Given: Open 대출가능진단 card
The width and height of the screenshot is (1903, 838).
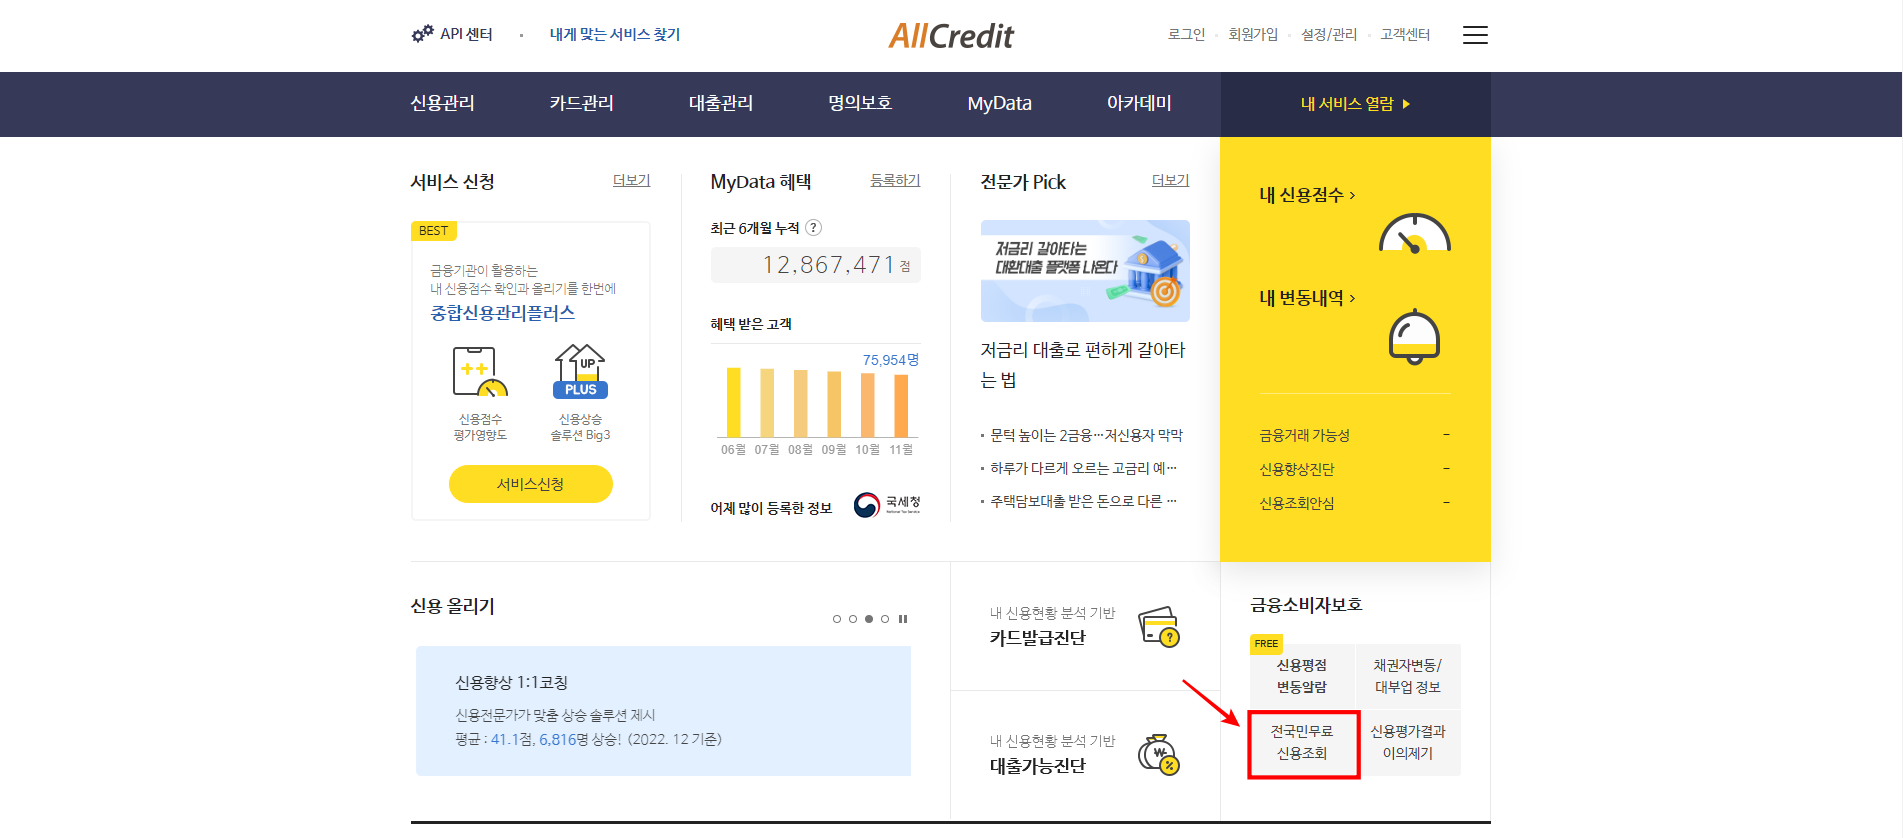Looking at the screenshot, I should (x=1085, y=755).
